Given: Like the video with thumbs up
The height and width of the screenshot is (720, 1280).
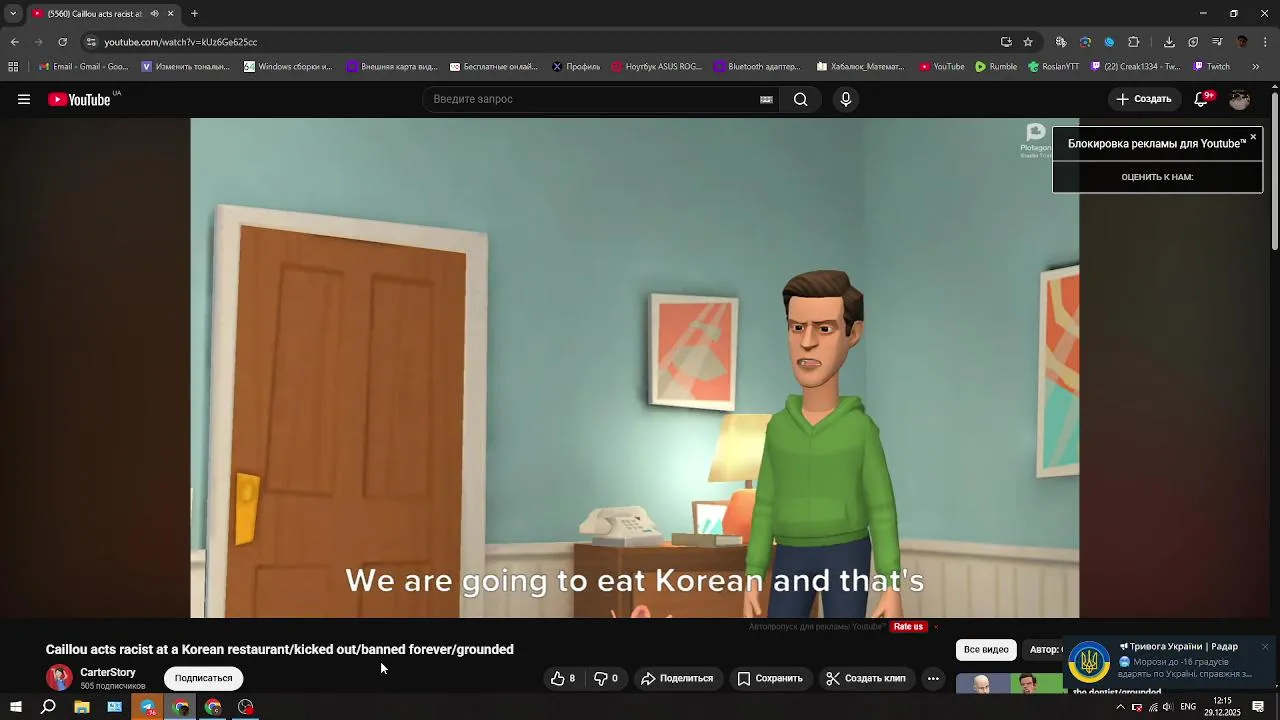Looking at the screenshot, I should tap(563, 678).
